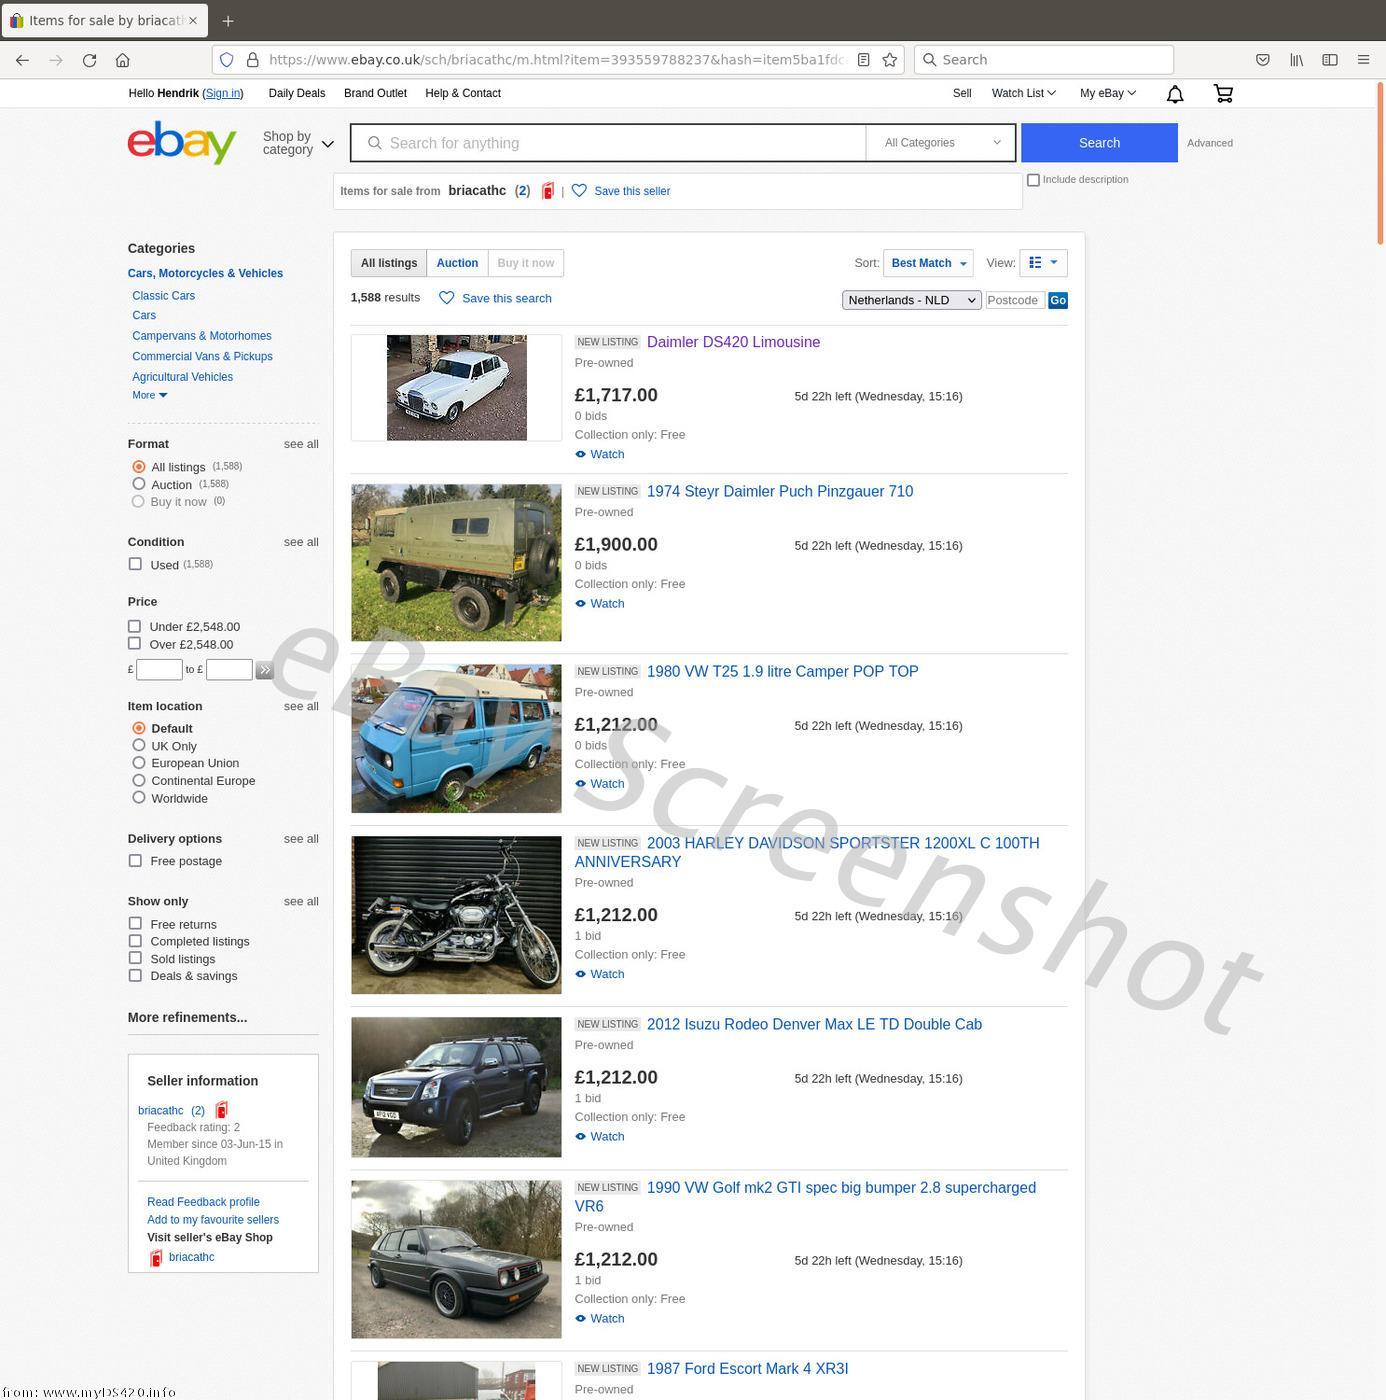Tick the Include description checkbox
Viewport: 1386px width, 1400px height.
point(1034,180)
